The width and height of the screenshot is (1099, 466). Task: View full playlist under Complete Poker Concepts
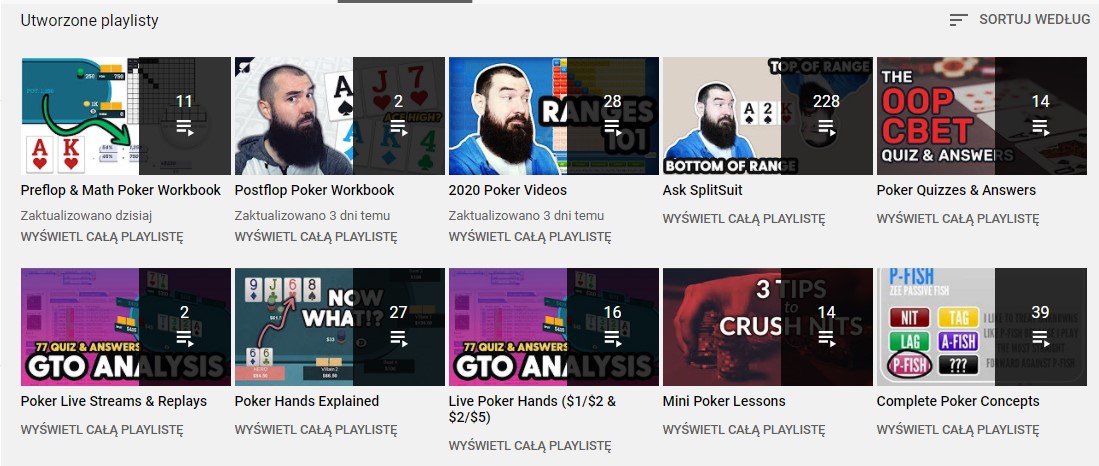pos(957,430)
